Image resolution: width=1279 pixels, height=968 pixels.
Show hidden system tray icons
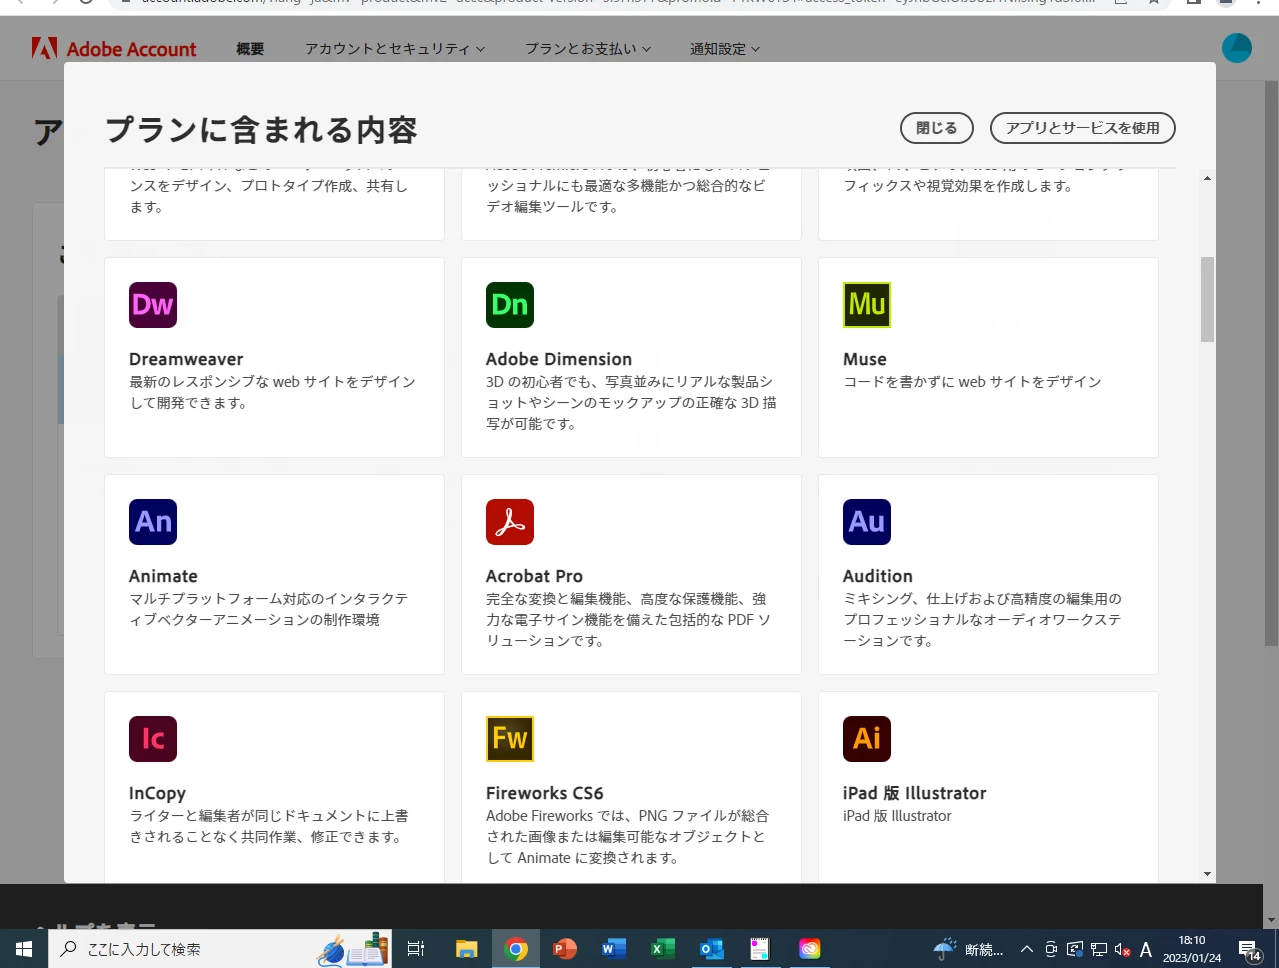[x=1026, y=950]
